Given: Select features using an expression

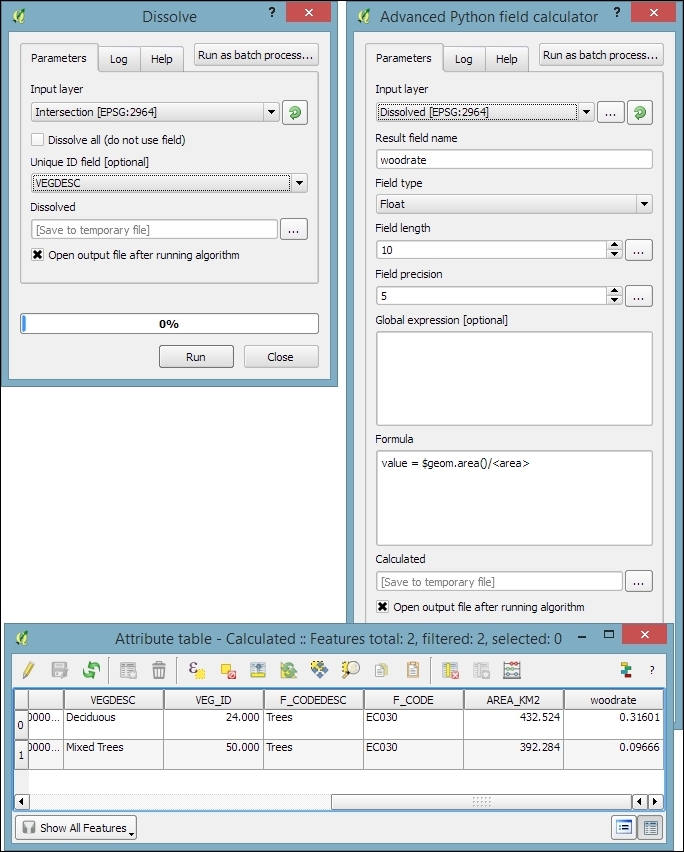Looking at the screenshot, I should [196, 670].
